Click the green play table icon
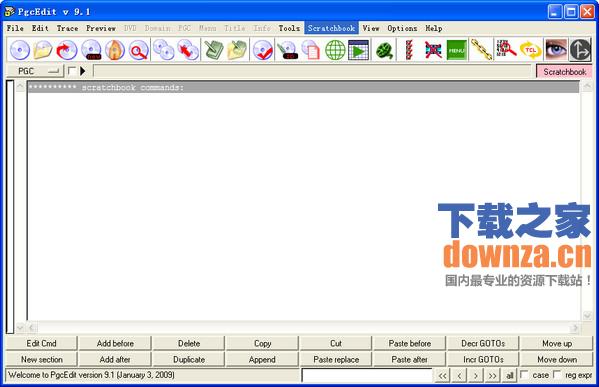 click(358, 50)
